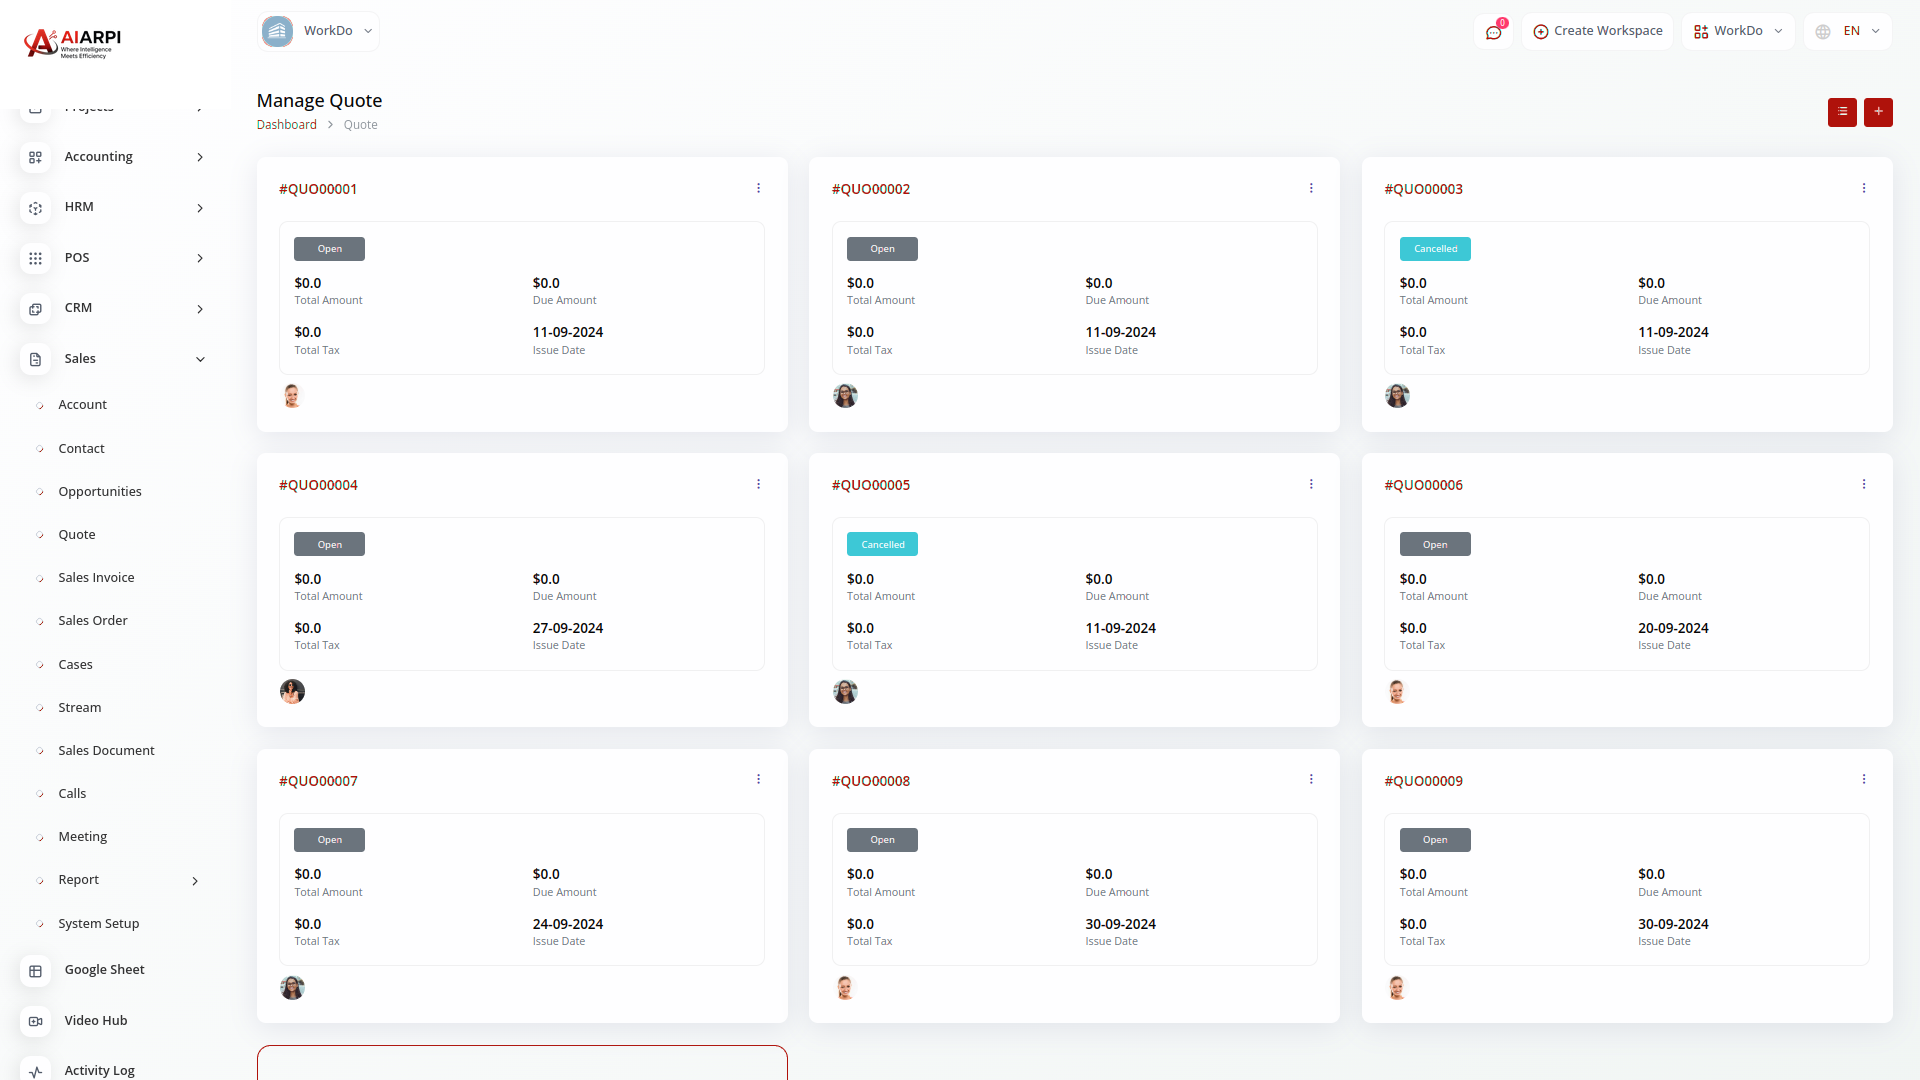
Task: Open Contact in Sales menu
Action: coord(81,449)
